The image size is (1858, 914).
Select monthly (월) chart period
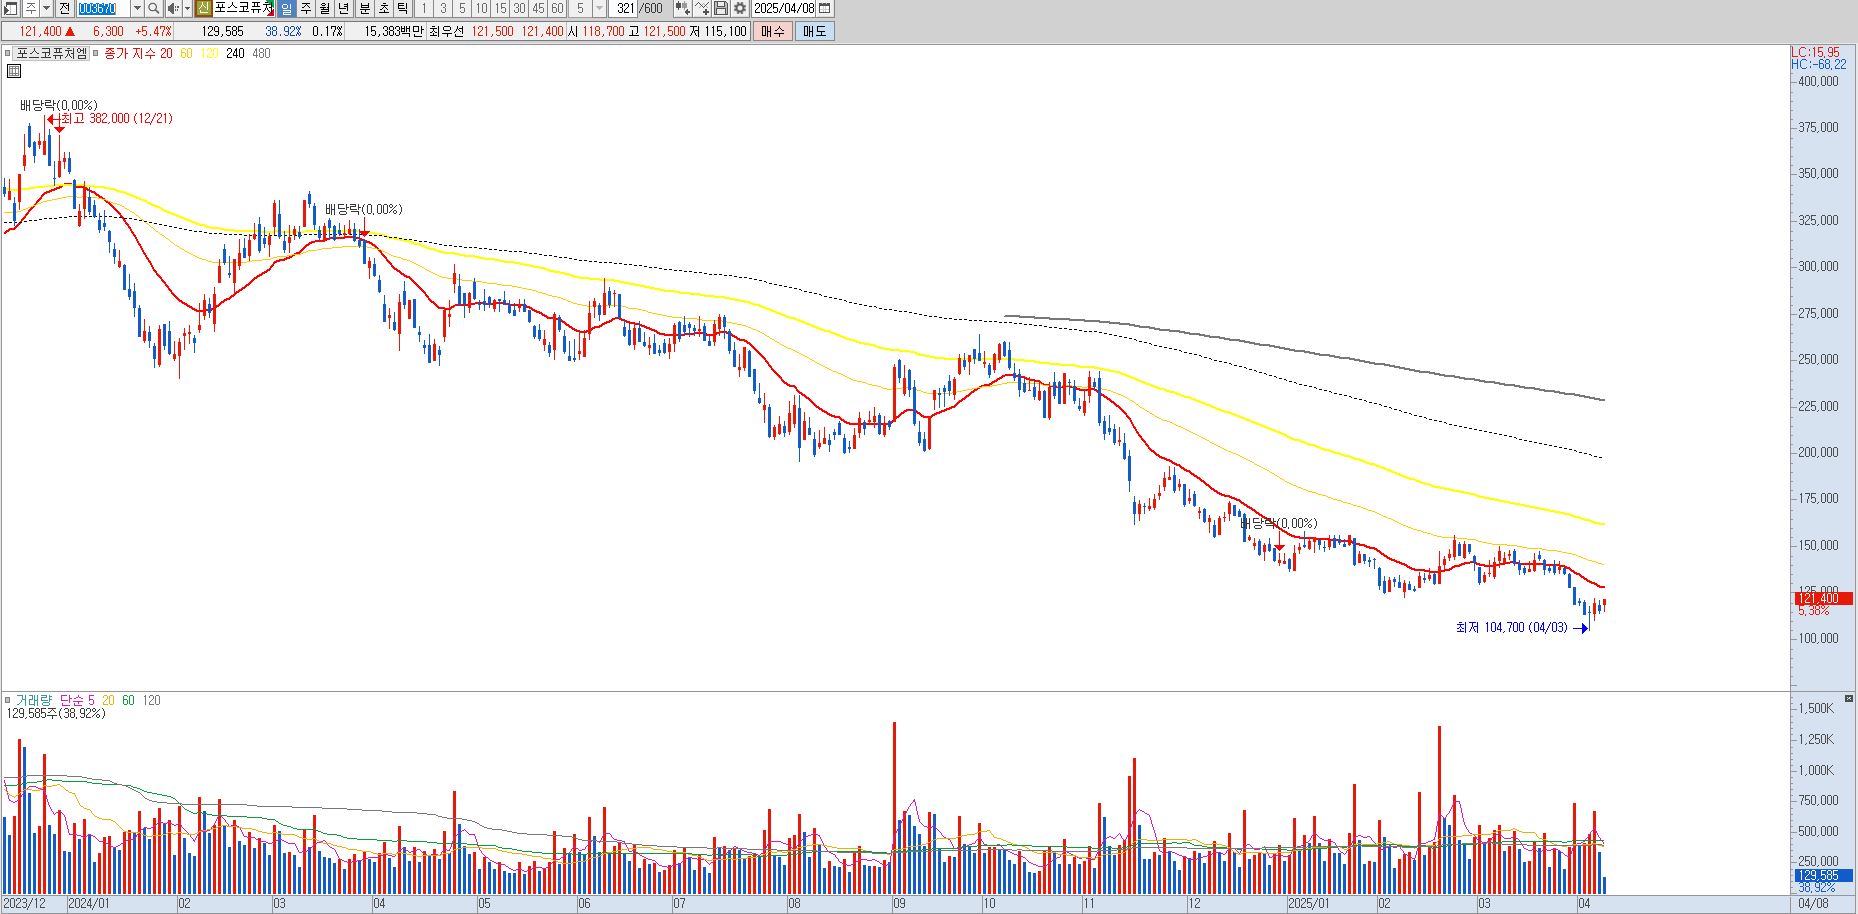pos(325,8)
